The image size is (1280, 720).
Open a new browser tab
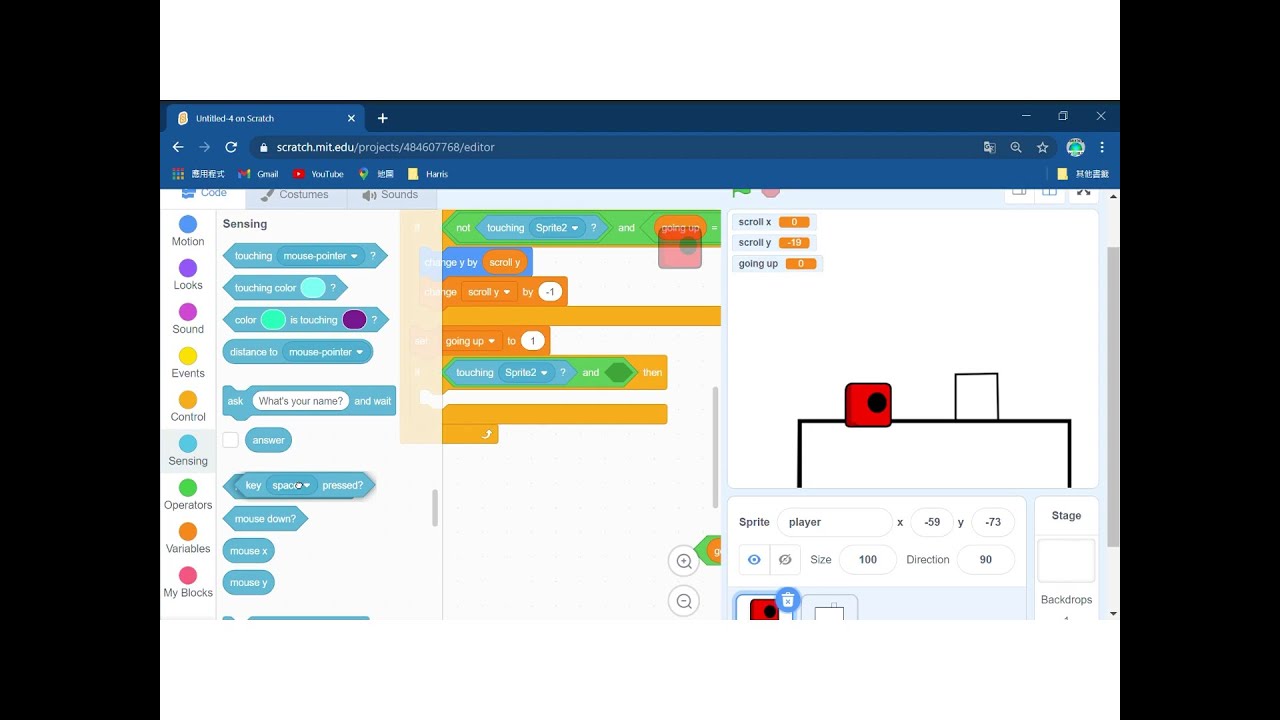[x=382, y=118]
